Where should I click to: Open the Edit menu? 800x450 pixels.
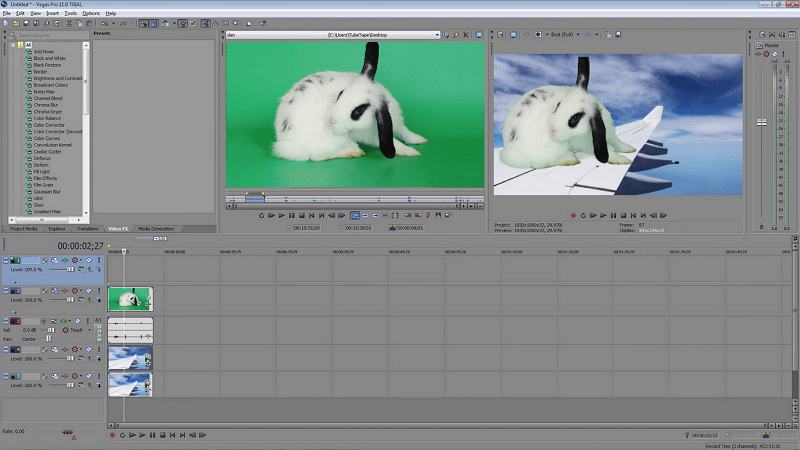(x=20, y=13)
